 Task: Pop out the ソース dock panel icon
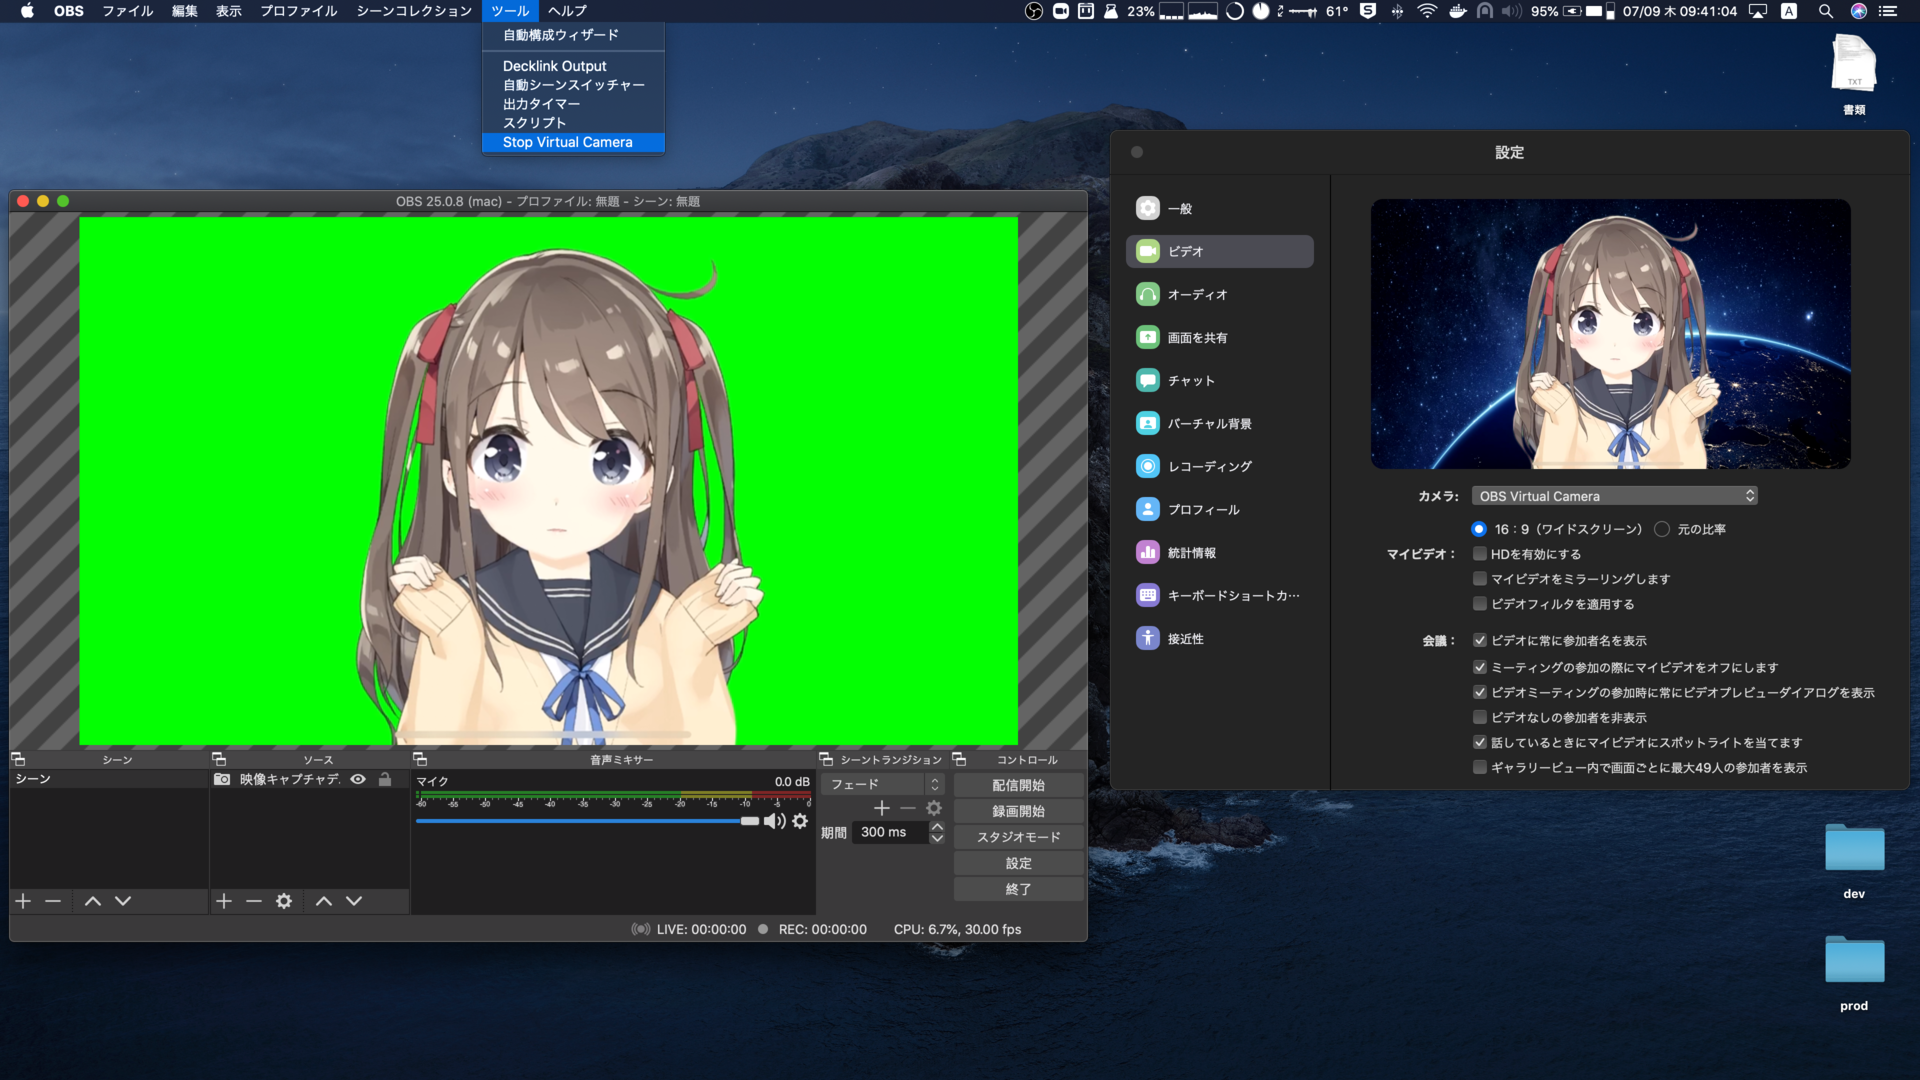[x=219, y=759]
